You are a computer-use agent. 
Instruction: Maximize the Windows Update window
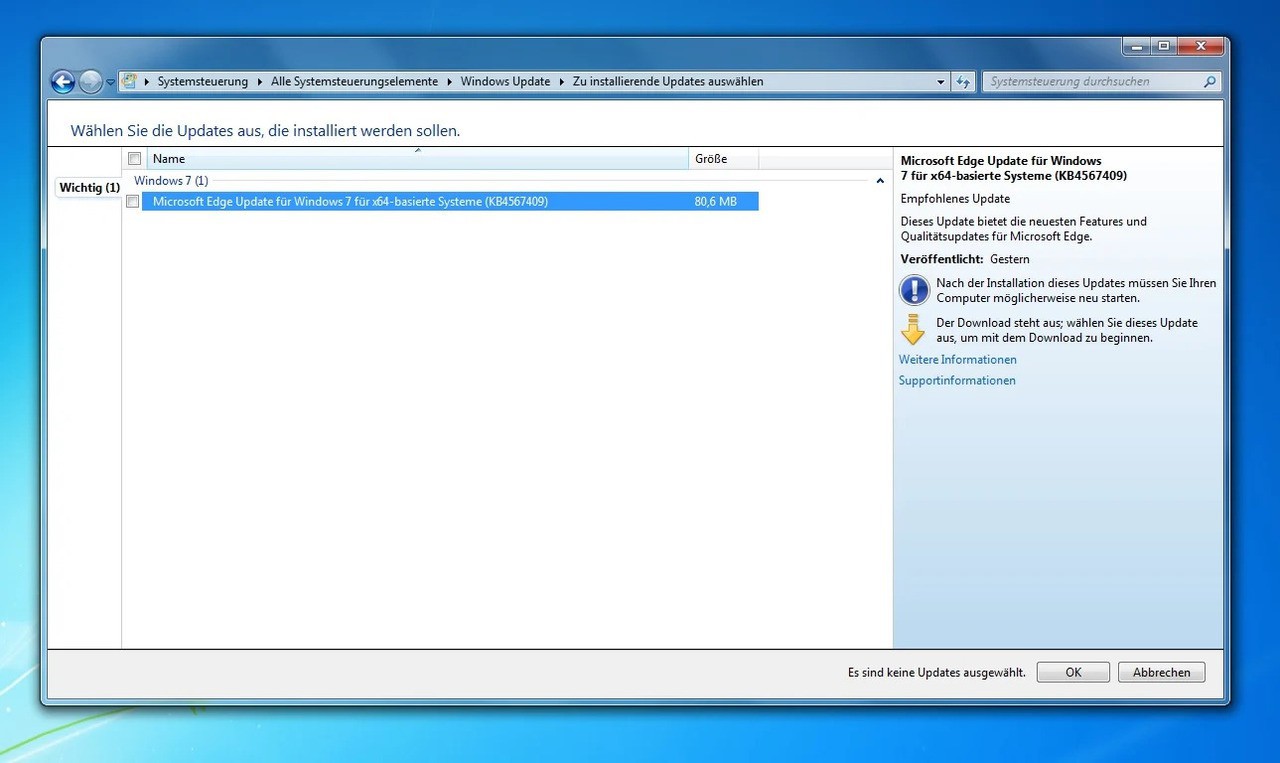click(1163, 46)
